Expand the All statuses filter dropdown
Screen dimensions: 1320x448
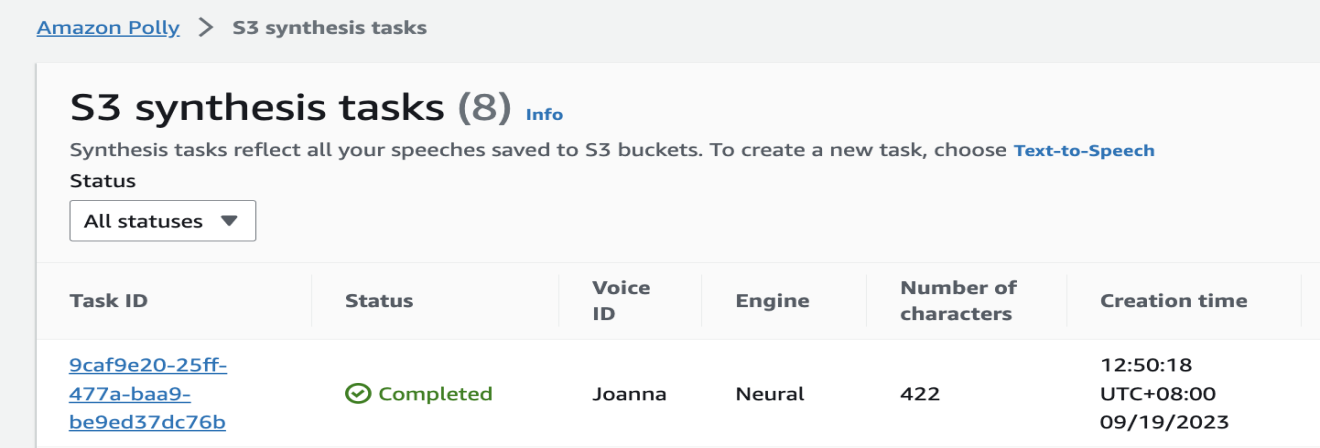pyautogui.click(x=163, y=221)
